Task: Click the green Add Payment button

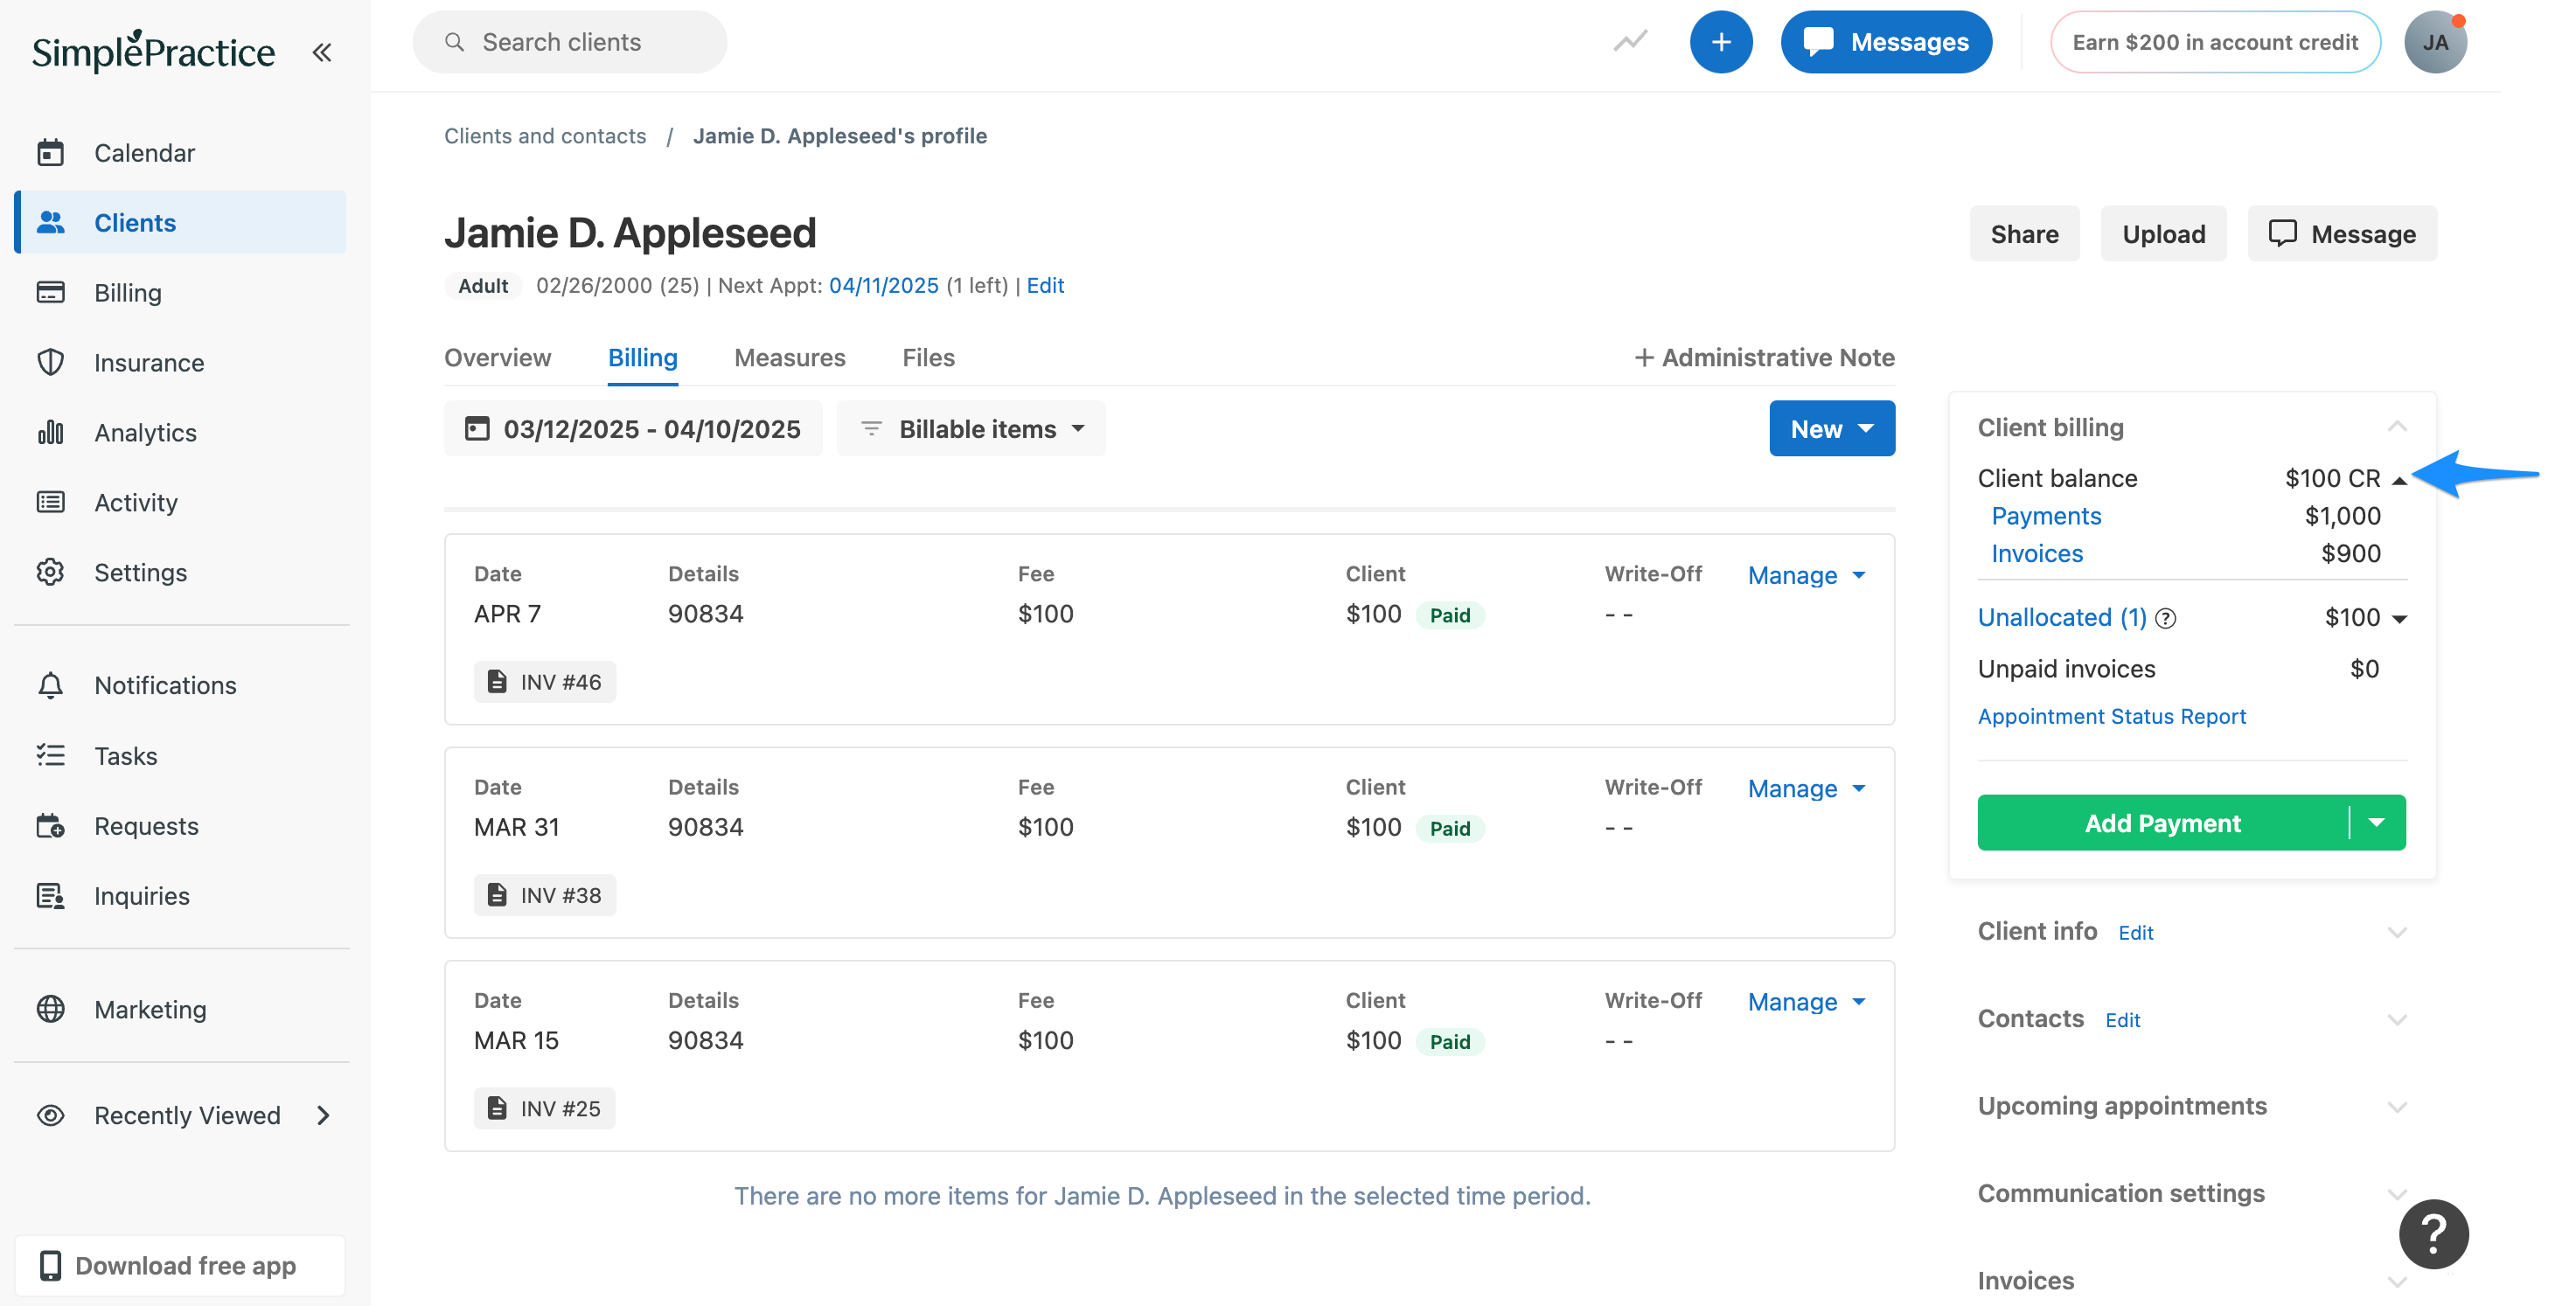Action: (2162, 823)
